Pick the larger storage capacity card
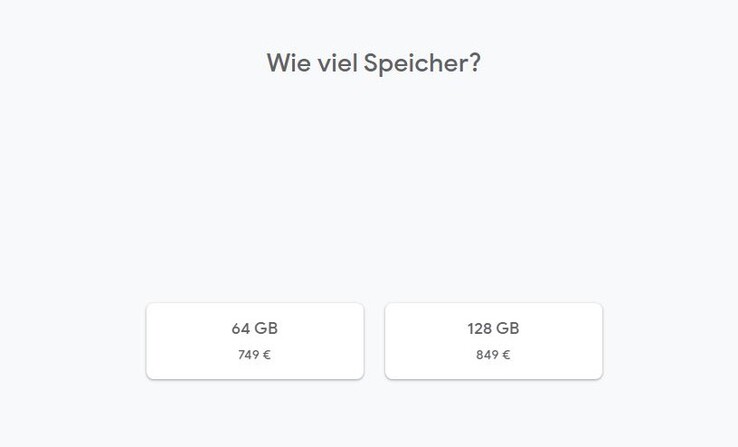Viewport: 738px width, 447px height. click(493, 341)
